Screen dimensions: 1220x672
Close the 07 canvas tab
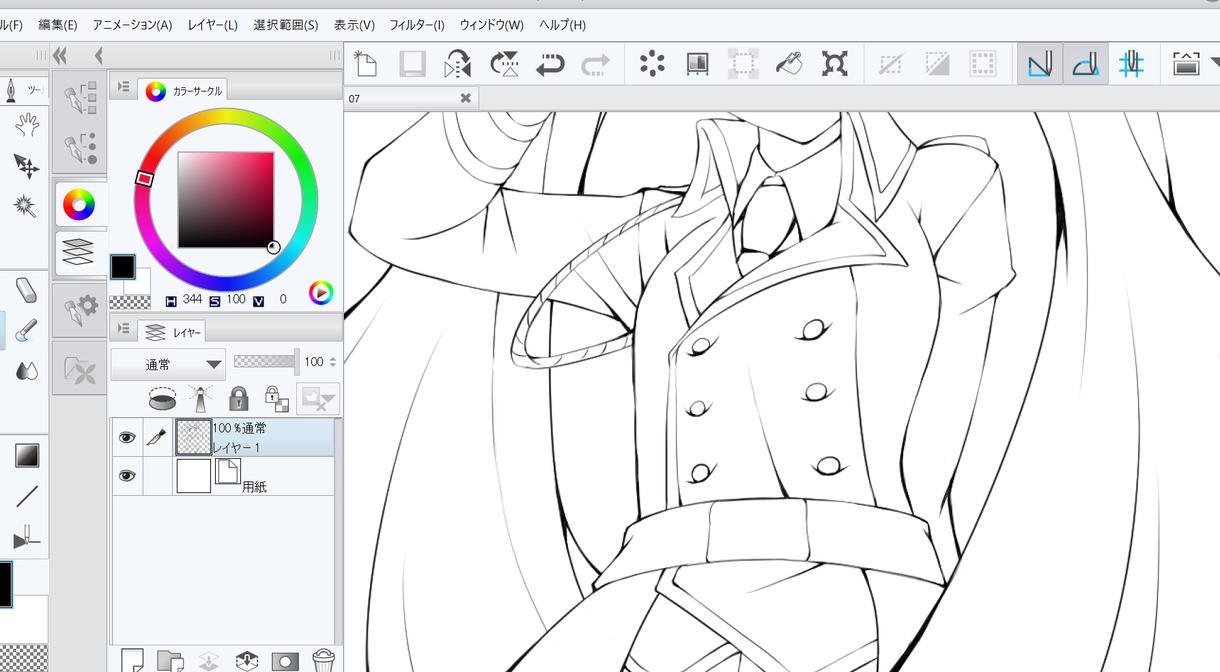click(465, 98)
